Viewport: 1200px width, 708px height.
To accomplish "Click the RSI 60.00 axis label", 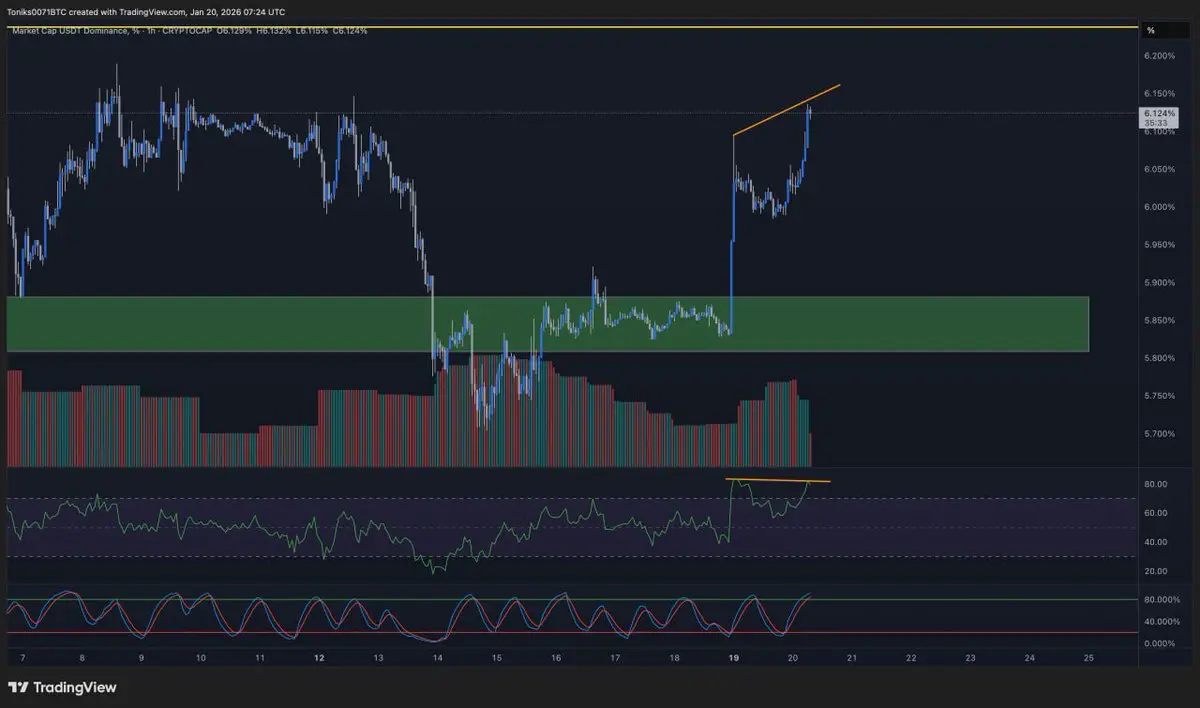I will click(1157, 514).
